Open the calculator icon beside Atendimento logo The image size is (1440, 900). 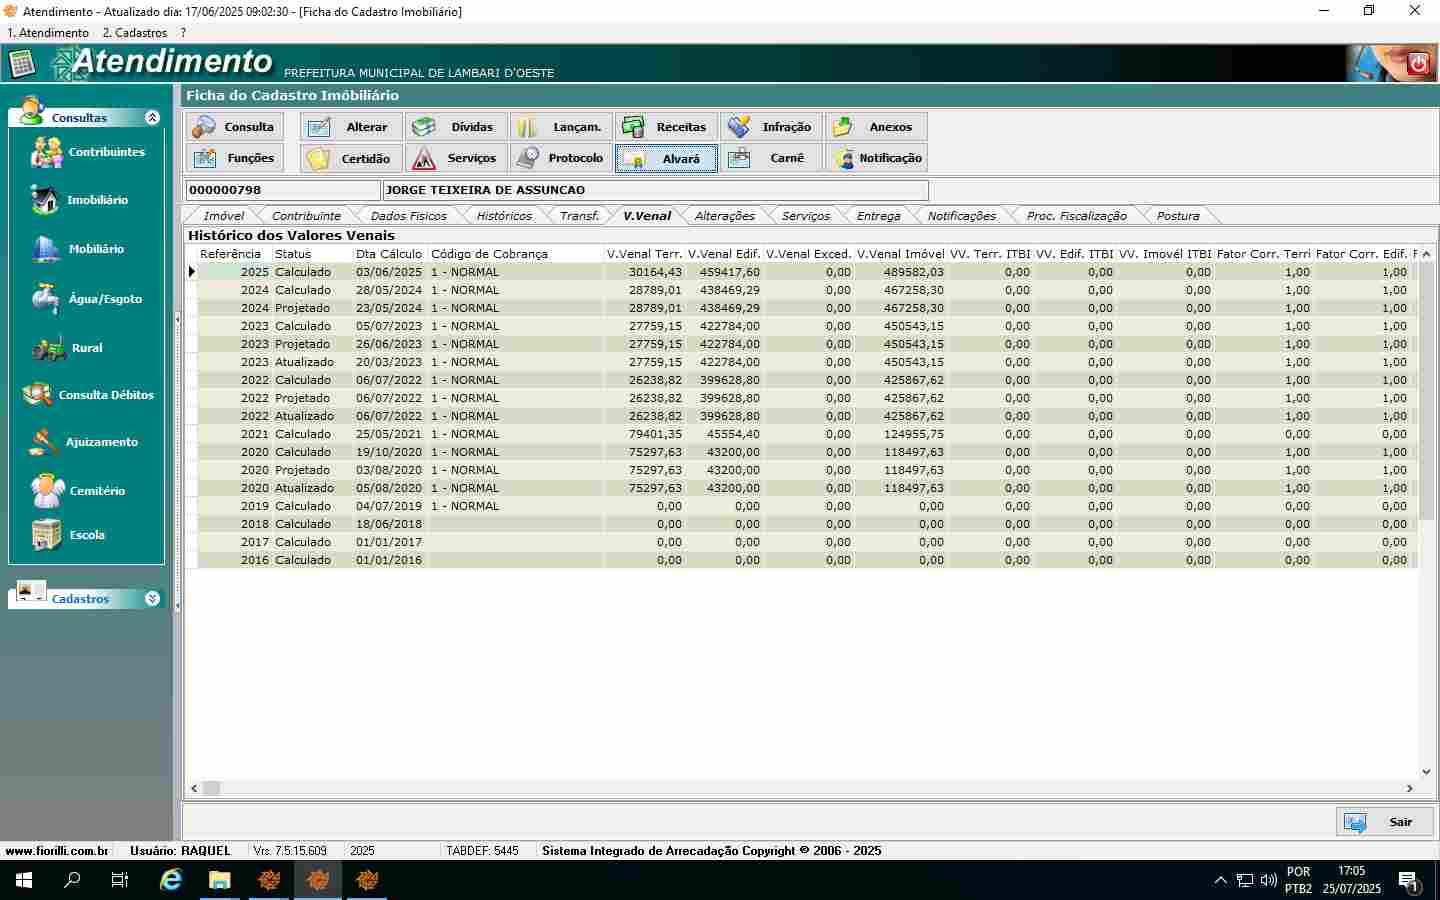21,64
